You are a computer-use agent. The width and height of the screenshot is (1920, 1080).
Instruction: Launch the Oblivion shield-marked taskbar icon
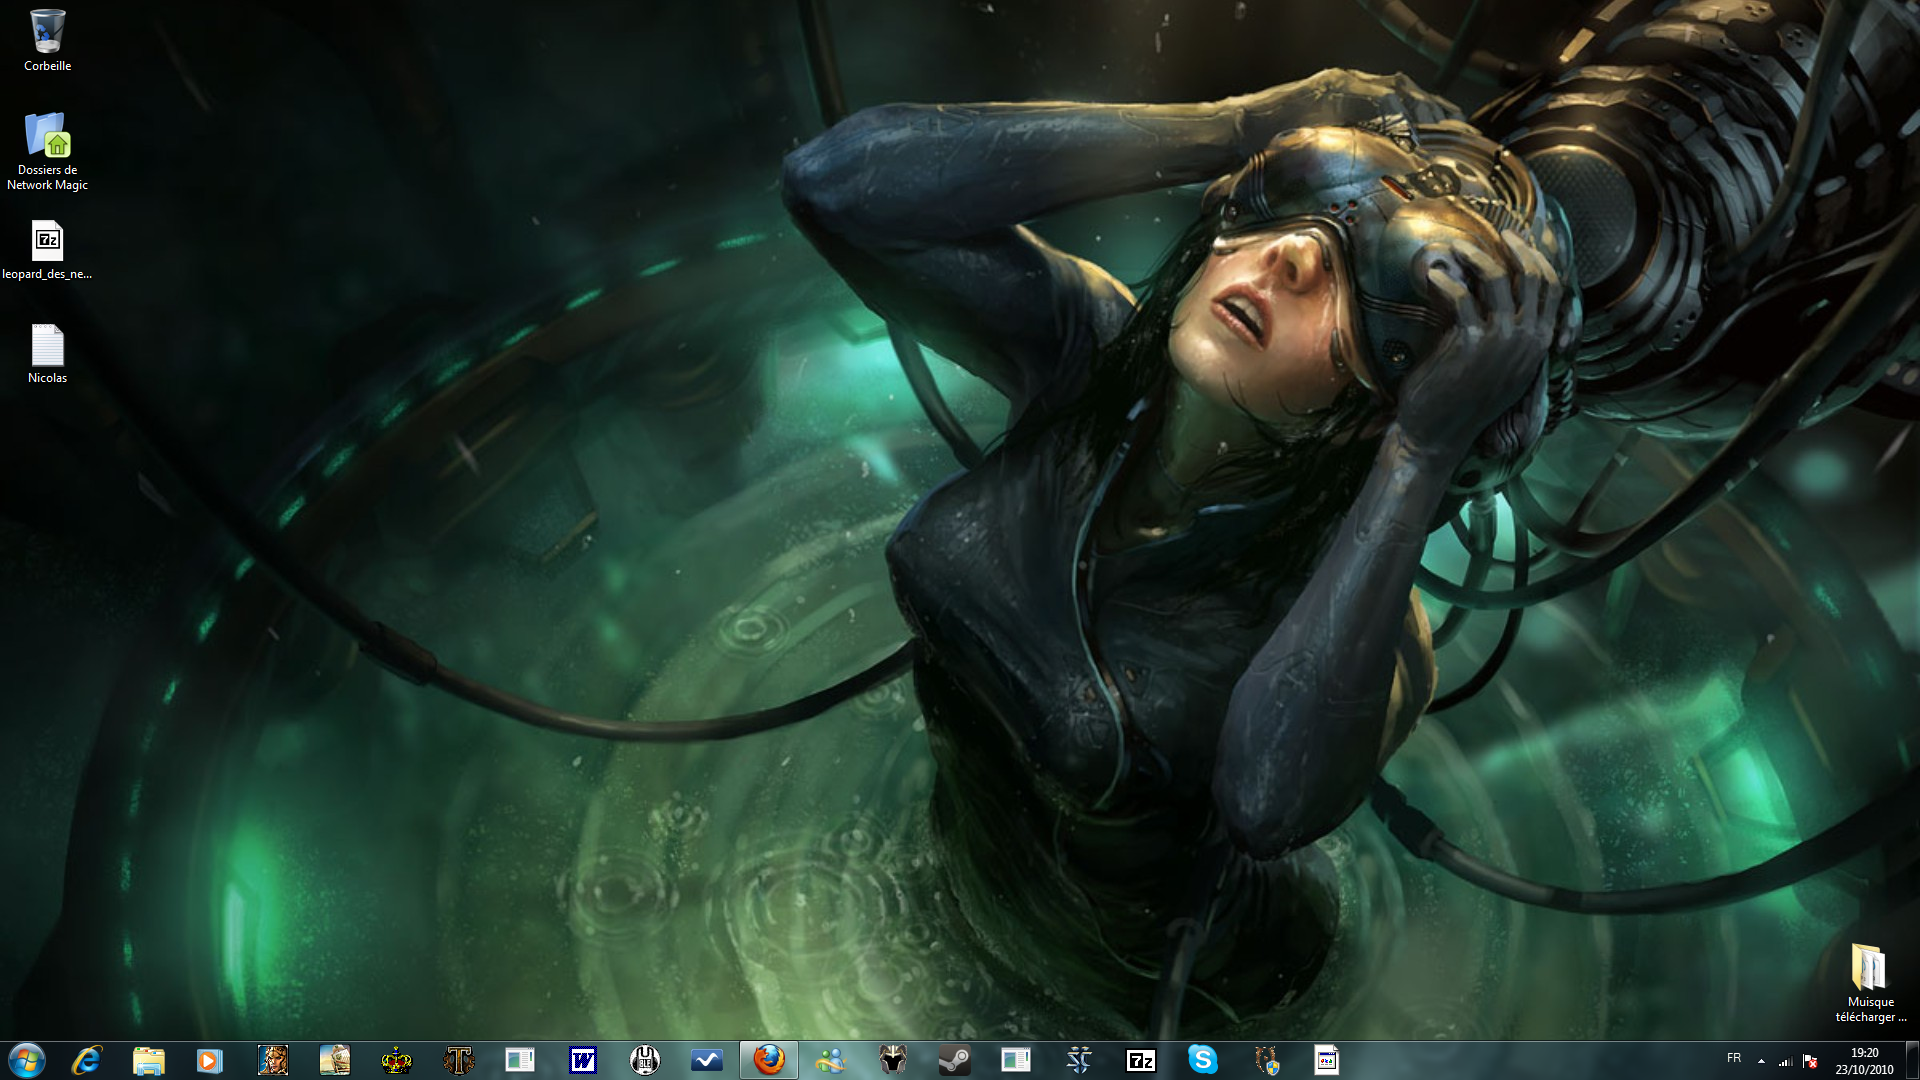(1265, 1060)
